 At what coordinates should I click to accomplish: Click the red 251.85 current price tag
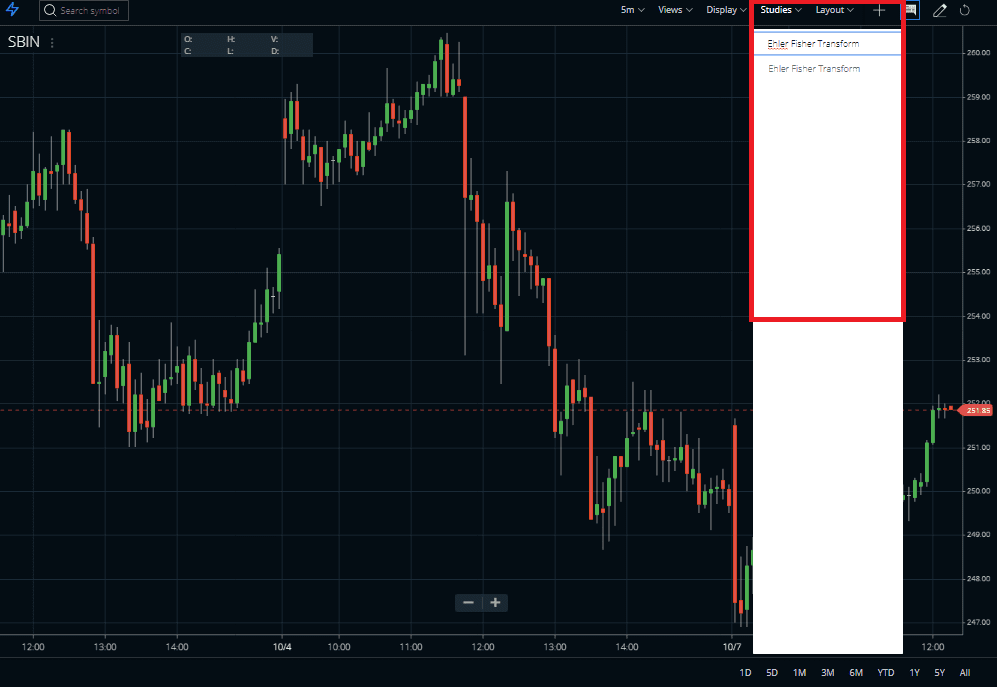point(976,410)
